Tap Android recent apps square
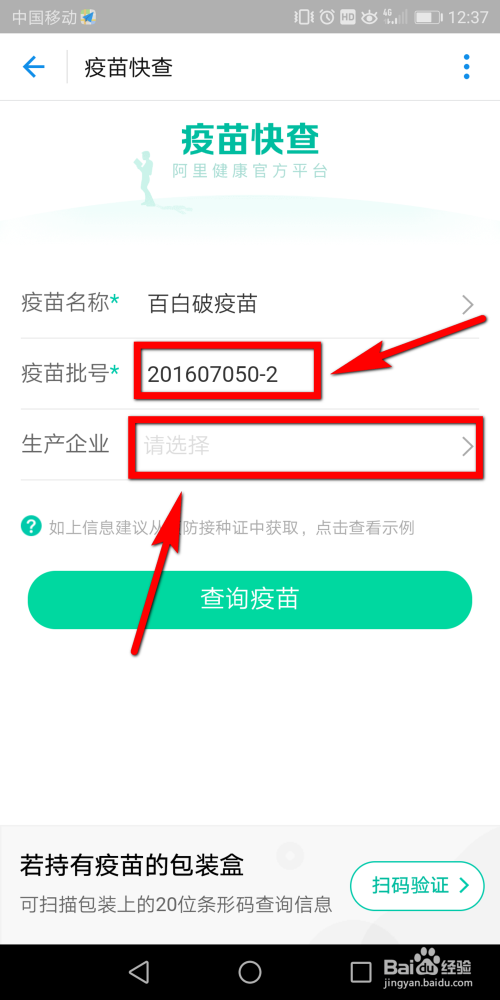500x1000 pixels. click(x=361, y=971)
